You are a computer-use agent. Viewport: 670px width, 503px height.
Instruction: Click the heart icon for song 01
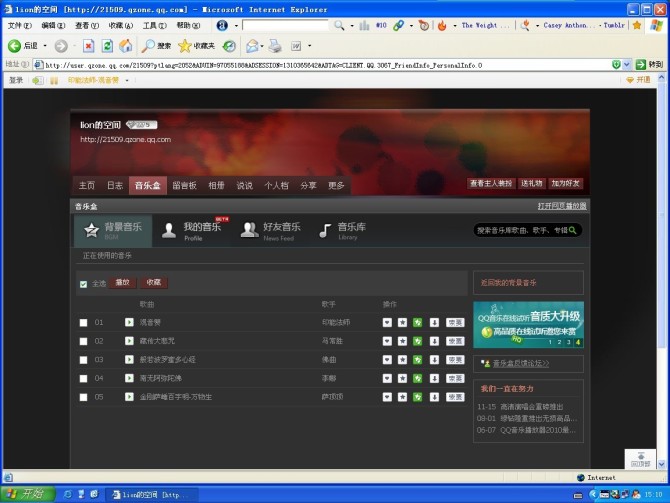[387, 323]
